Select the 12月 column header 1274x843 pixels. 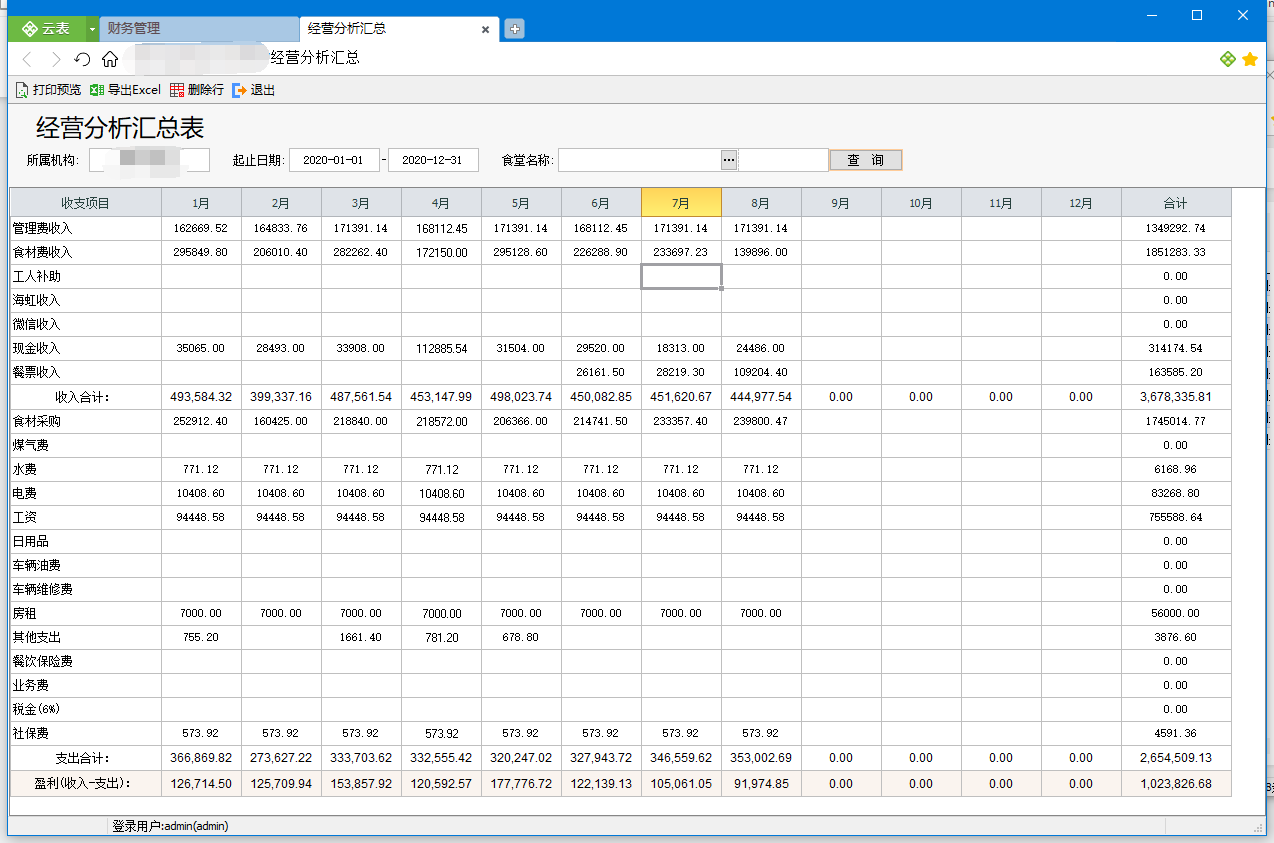(1081, 203)
